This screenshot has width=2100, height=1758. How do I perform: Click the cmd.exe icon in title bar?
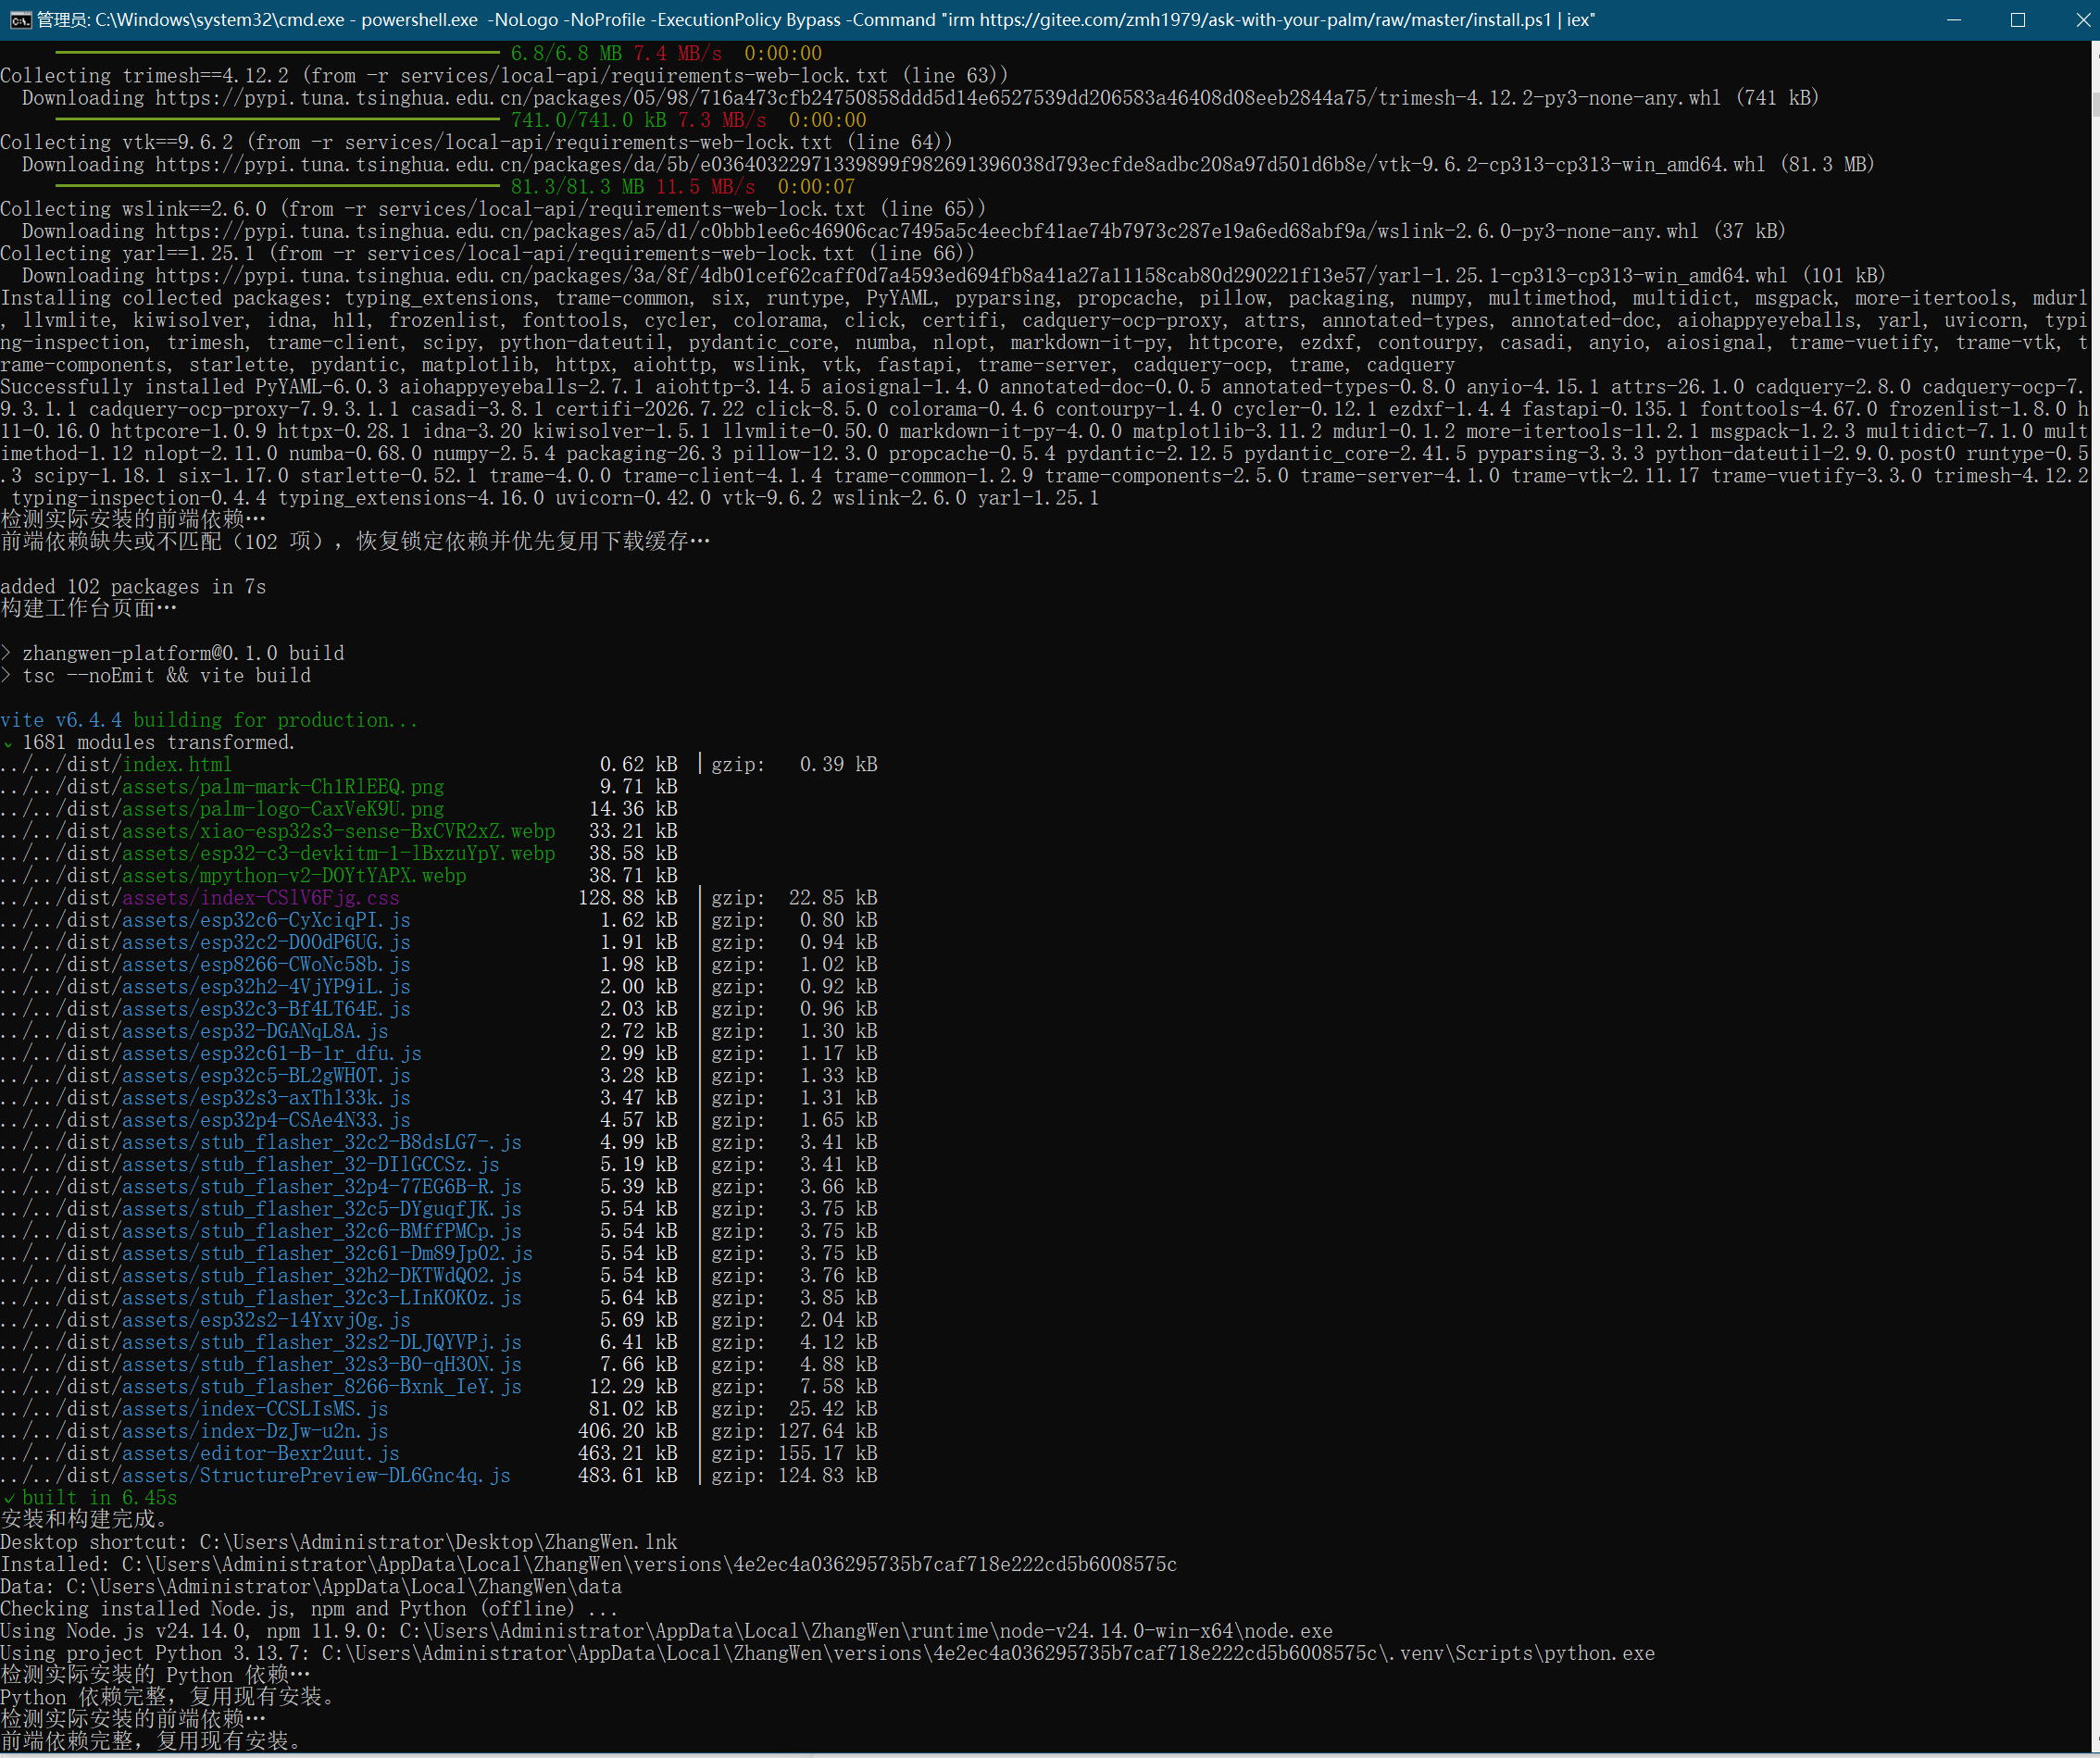coord(20,20)
